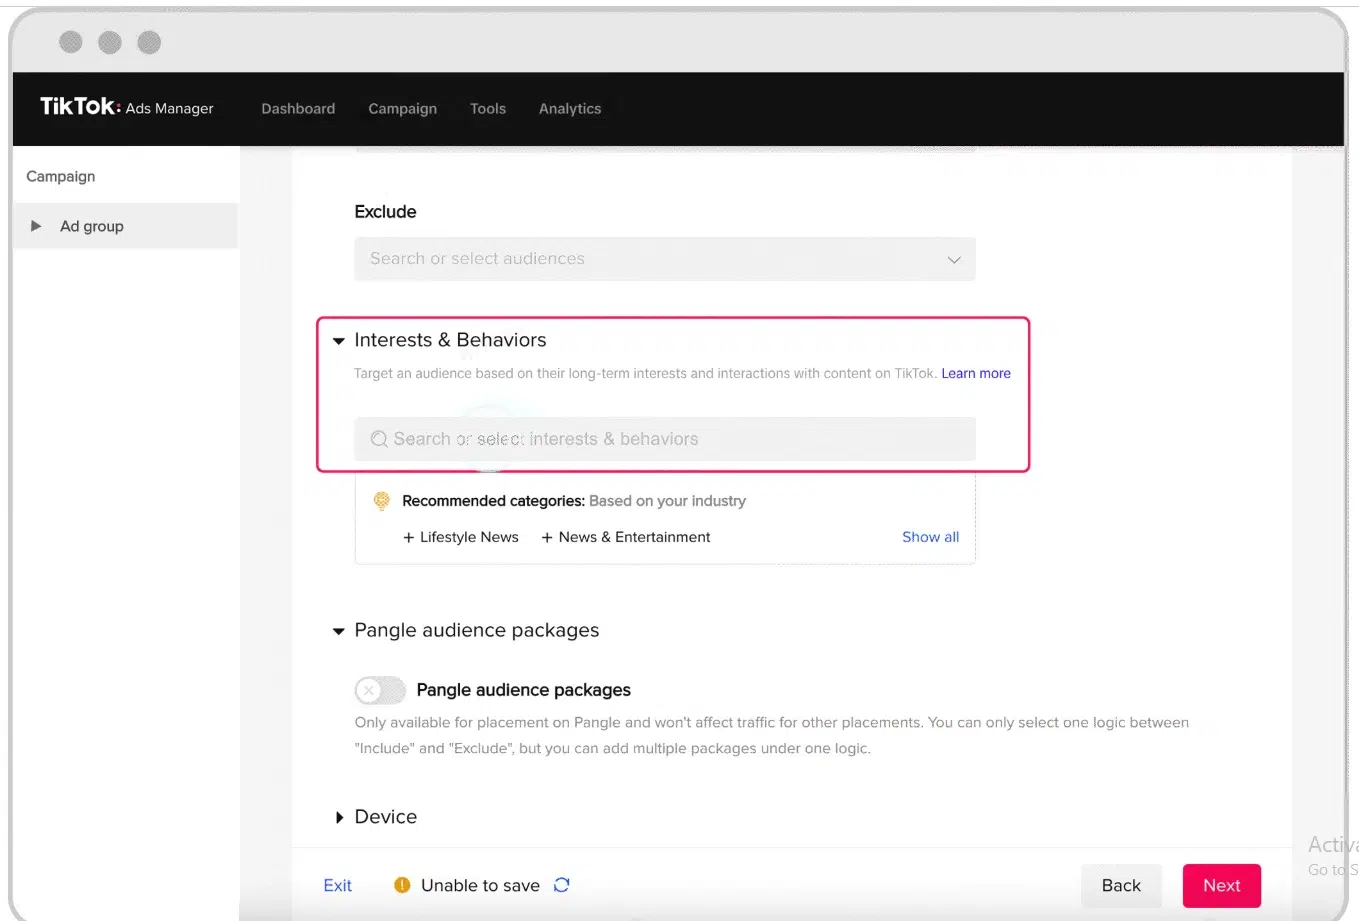Screen dimensions: 1359x921
Task: Expand the Ad group sidebar item
Action: [x=36, y=226]
